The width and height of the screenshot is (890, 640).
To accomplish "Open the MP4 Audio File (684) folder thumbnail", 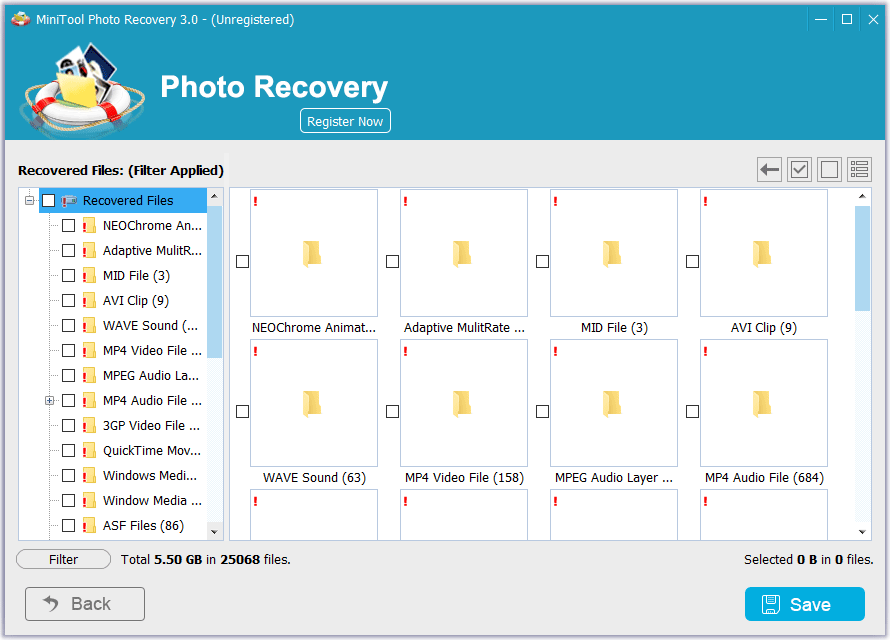I will (x=763, y=403).
